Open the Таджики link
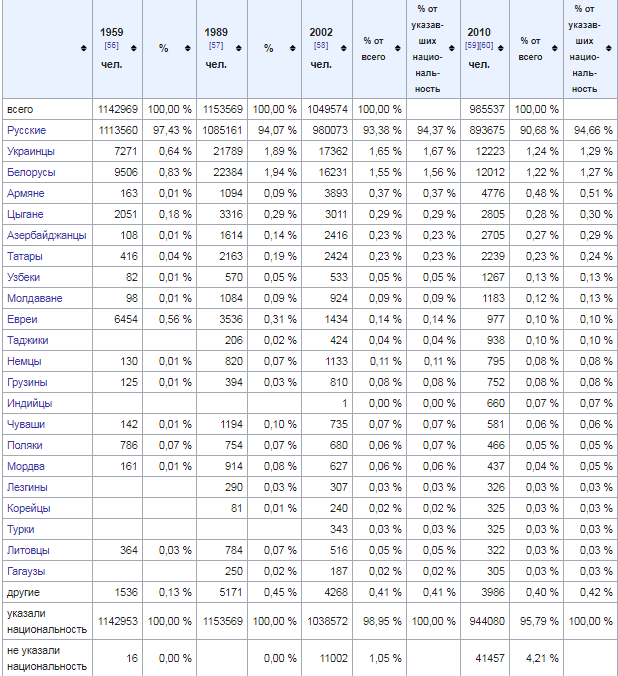The width and height of the screenshot is (618, 676). 28,340
